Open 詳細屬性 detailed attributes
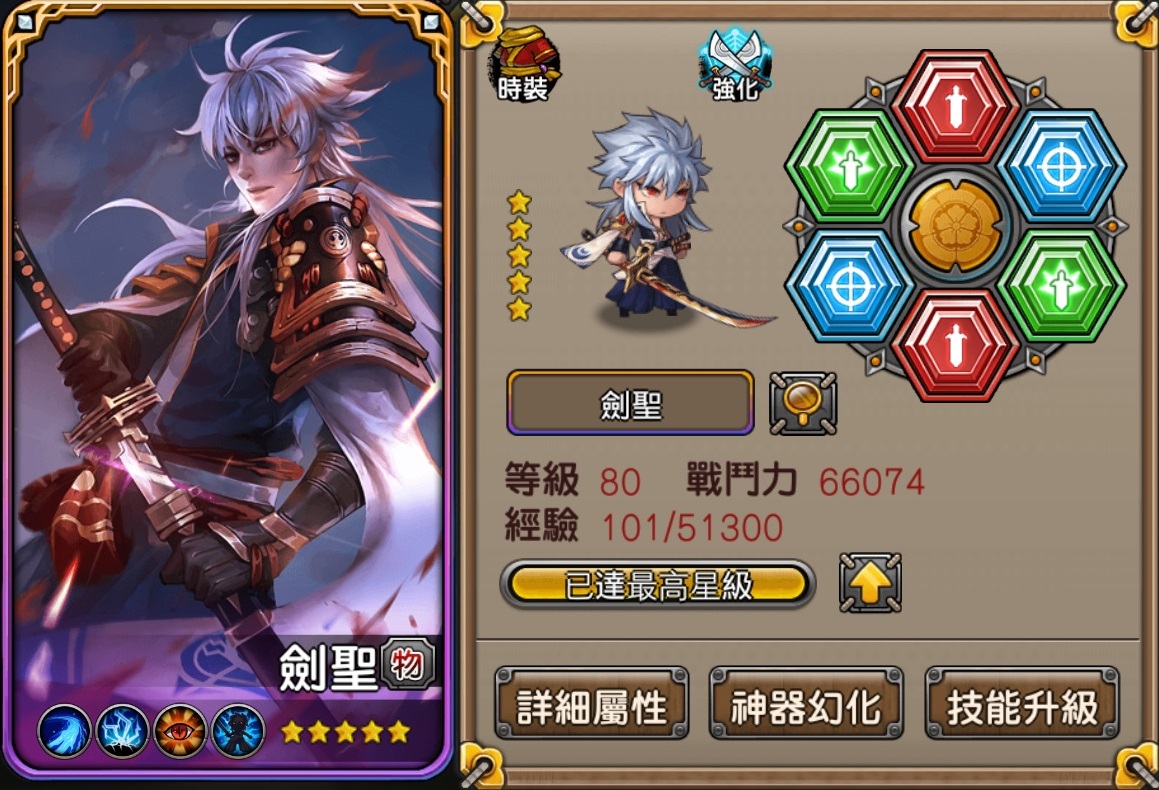This screenshot has height=790, width=1159. click(x=592, y=704)
